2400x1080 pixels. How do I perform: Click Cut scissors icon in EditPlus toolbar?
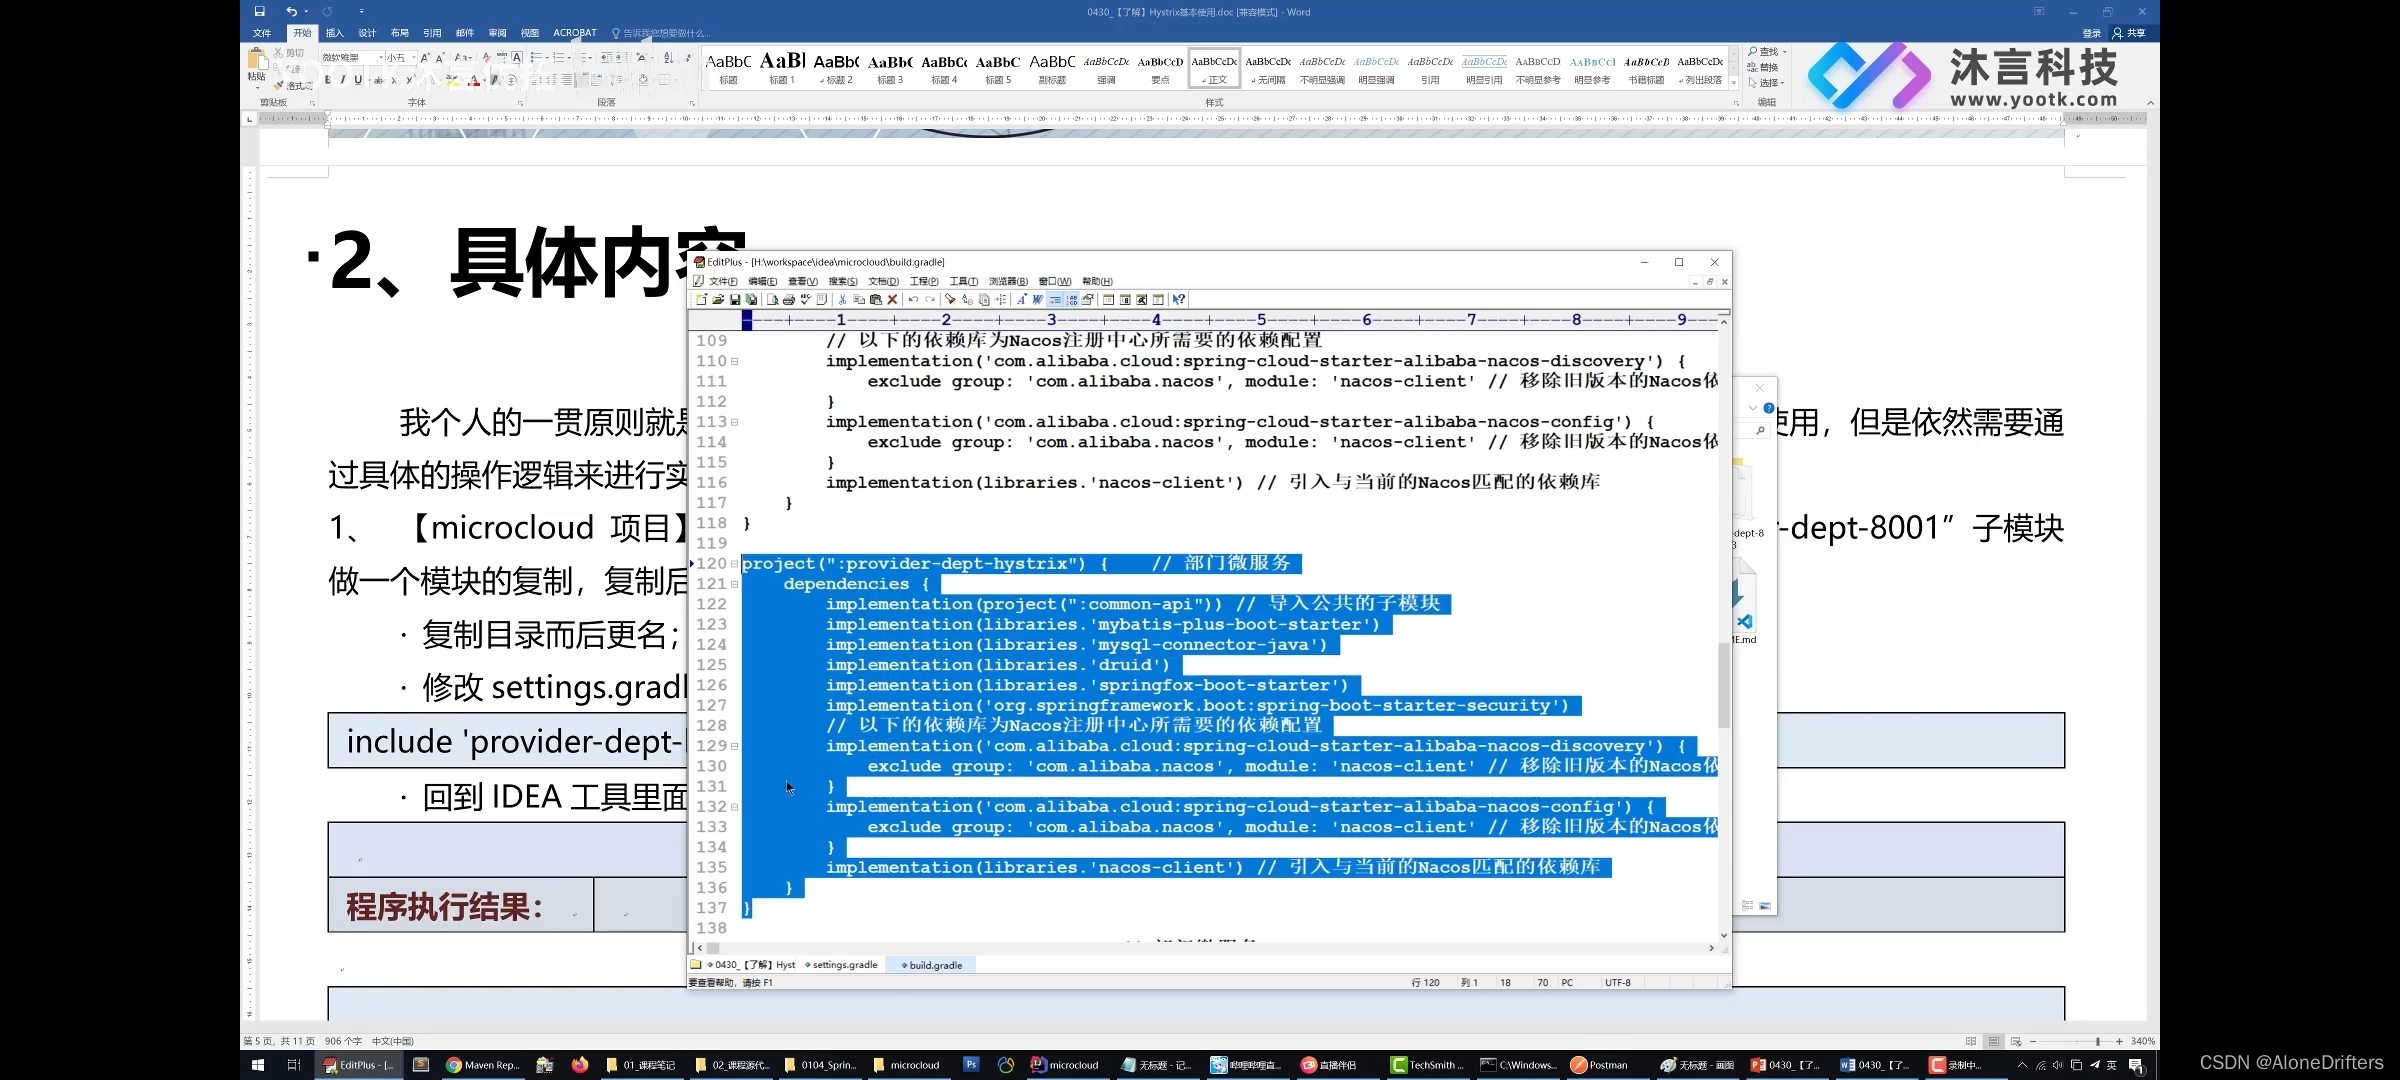842,299
